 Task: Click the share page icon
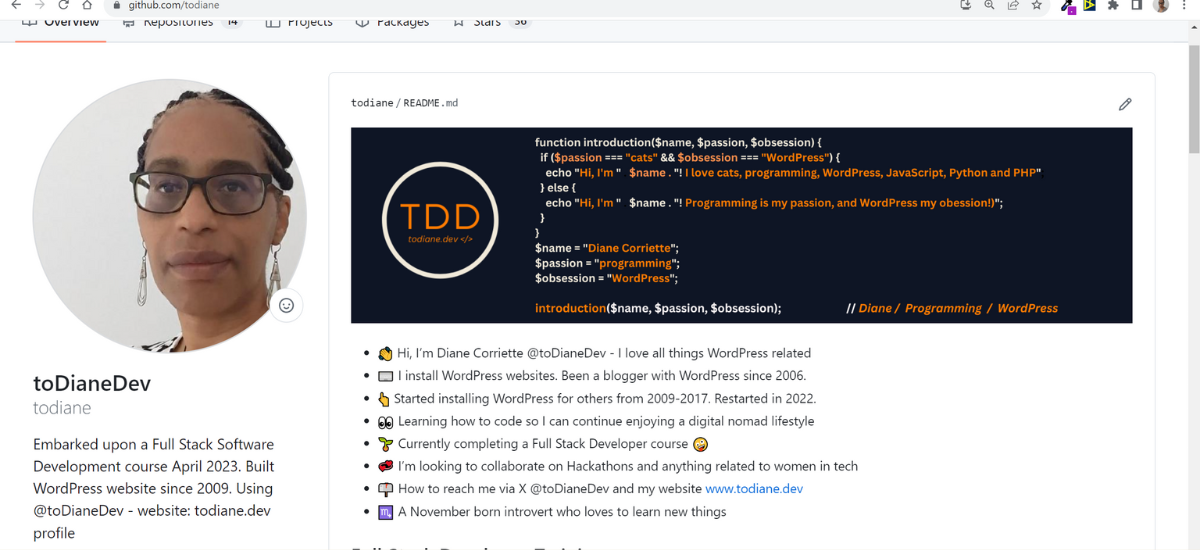click(1013, 5)
